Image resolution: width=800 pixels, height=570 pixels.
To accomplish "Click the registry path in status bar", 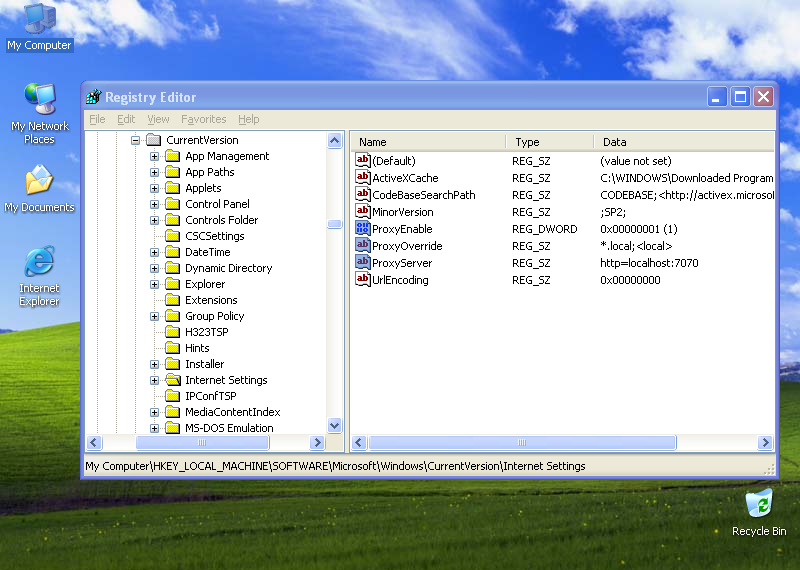I will 335,466.
